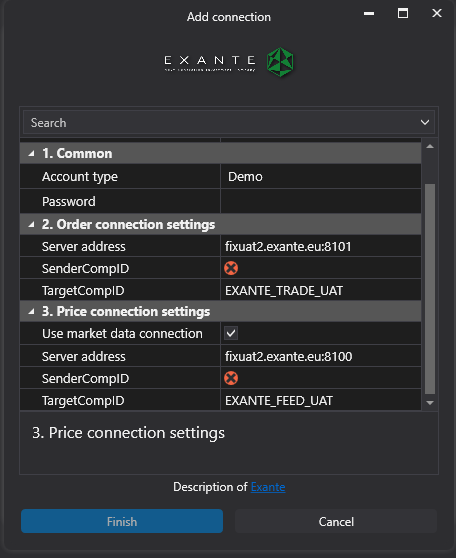Viewport: 456px width, 558px height.
Task: Open the Search dropdown chevron
Action: point(425,122)
